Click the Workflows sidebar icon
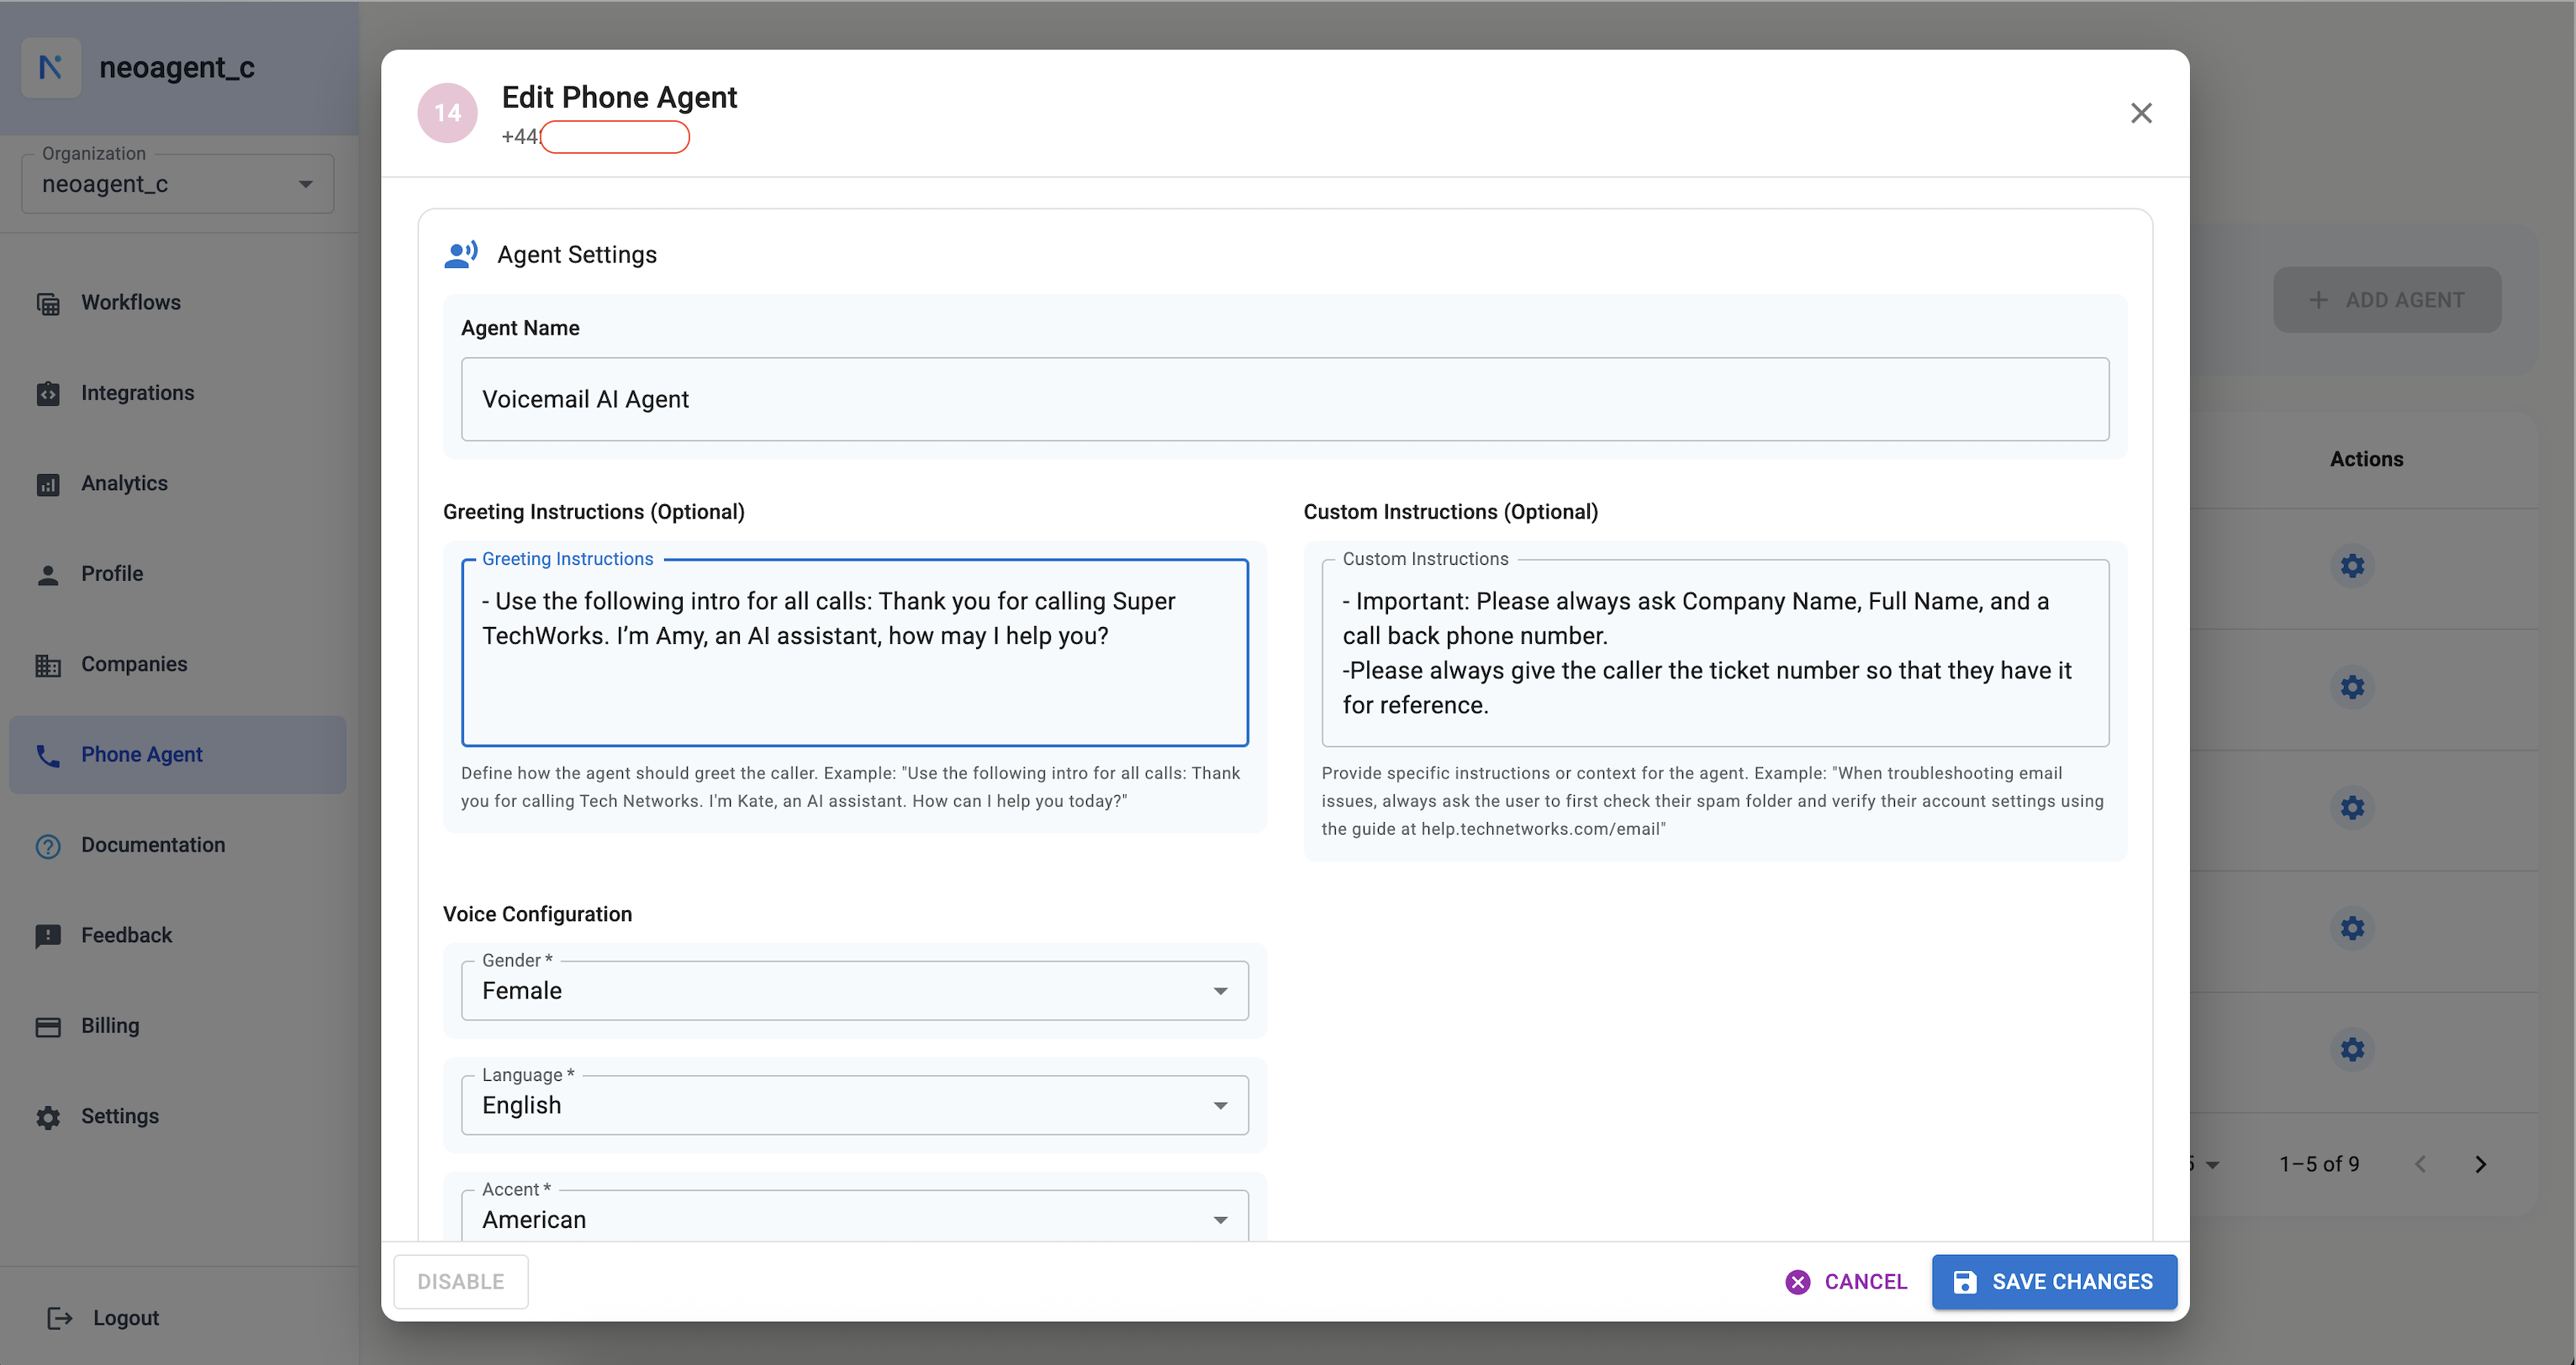 point(48,303)
